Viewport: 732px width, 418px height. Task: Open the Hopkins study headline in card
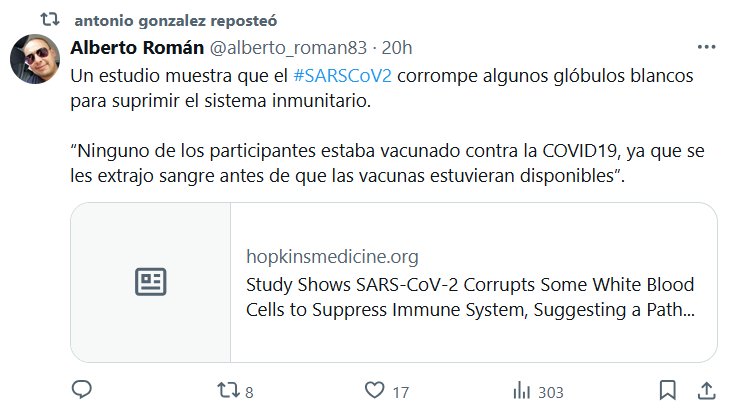[x=470, y=297]
